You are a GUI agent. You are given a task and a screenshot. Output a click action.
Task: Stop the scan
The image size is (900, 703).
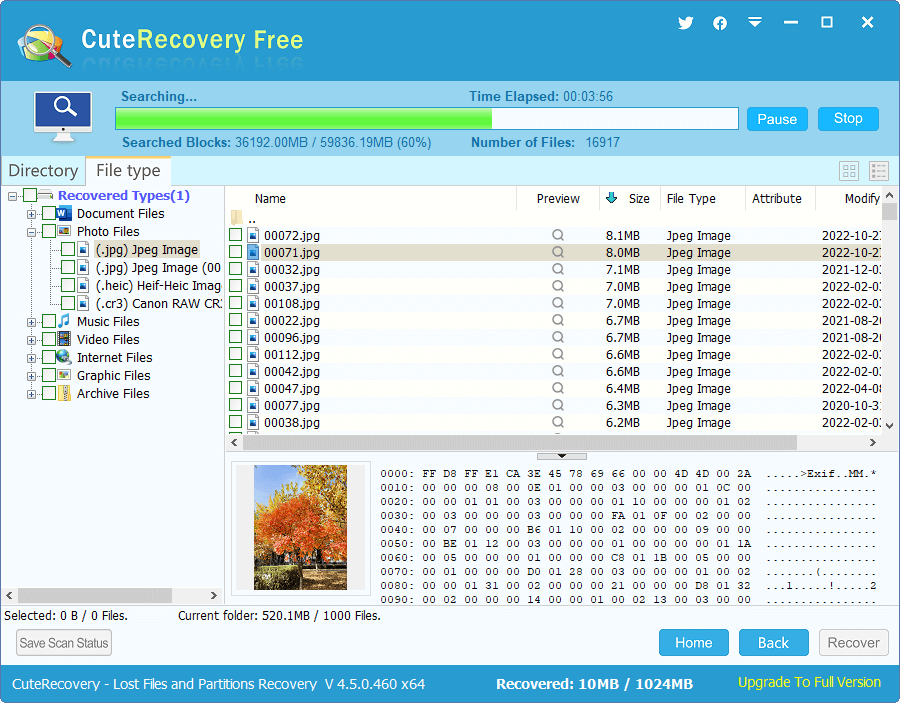(x=848, y=118)
